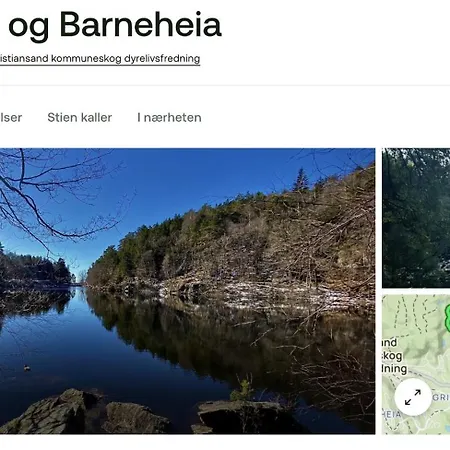Click the small blue pond on the map
This screenshot has height=450, width=450.
click(447, 427)
